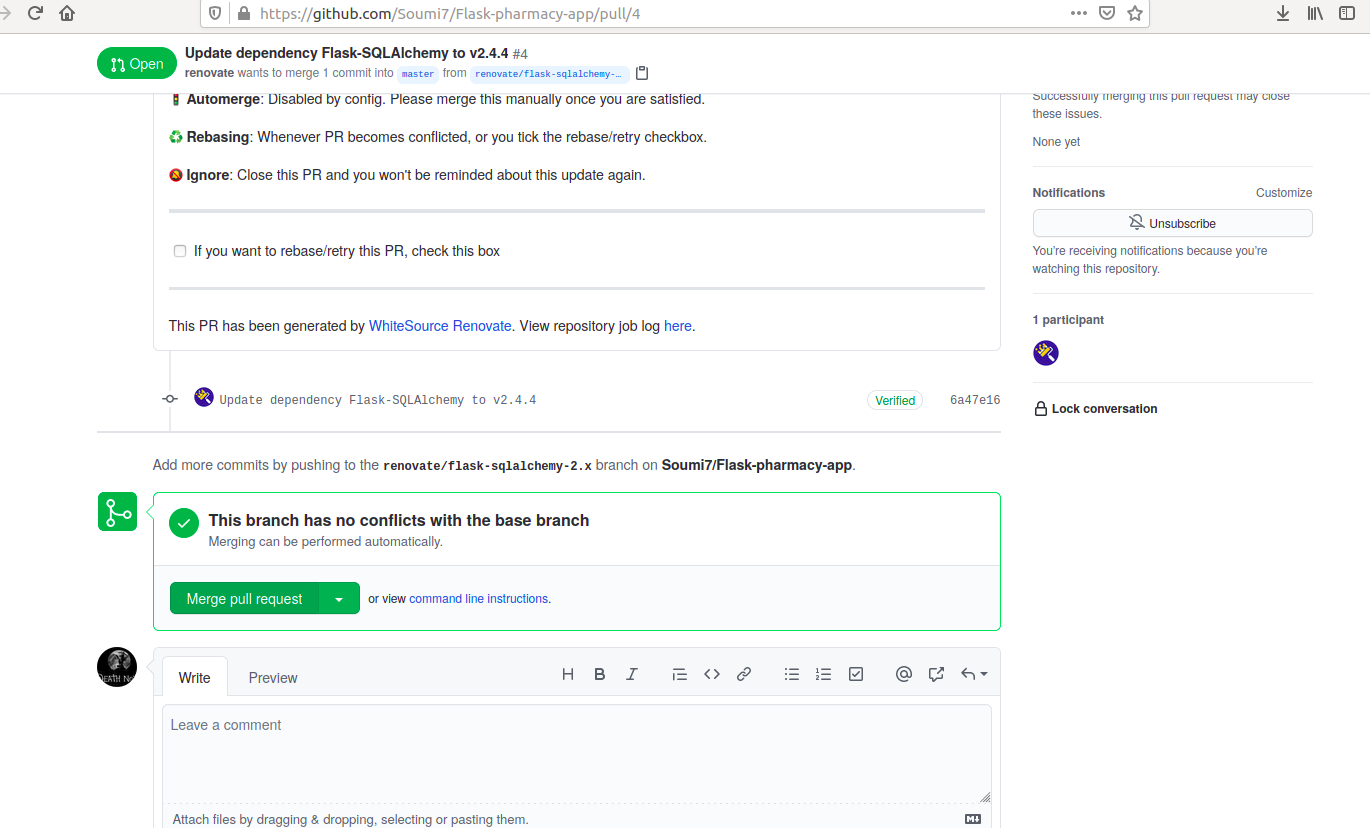Click the renovate author name in header
The width and height of the screenshot is (1370, 828).
pyautogui.click(x=209, y=73)
